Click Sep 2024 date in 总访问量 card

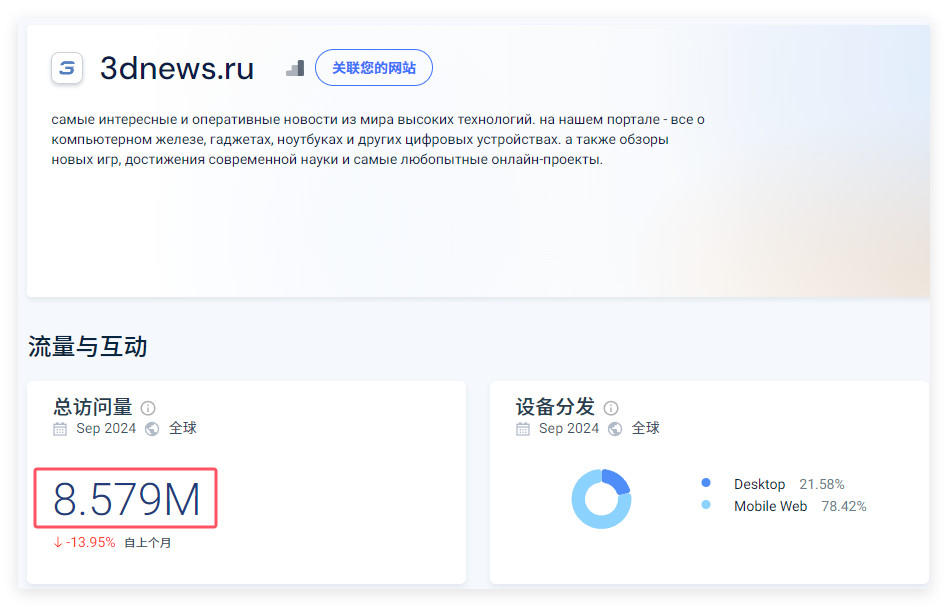pyautogui.click(x=106, y=428)
